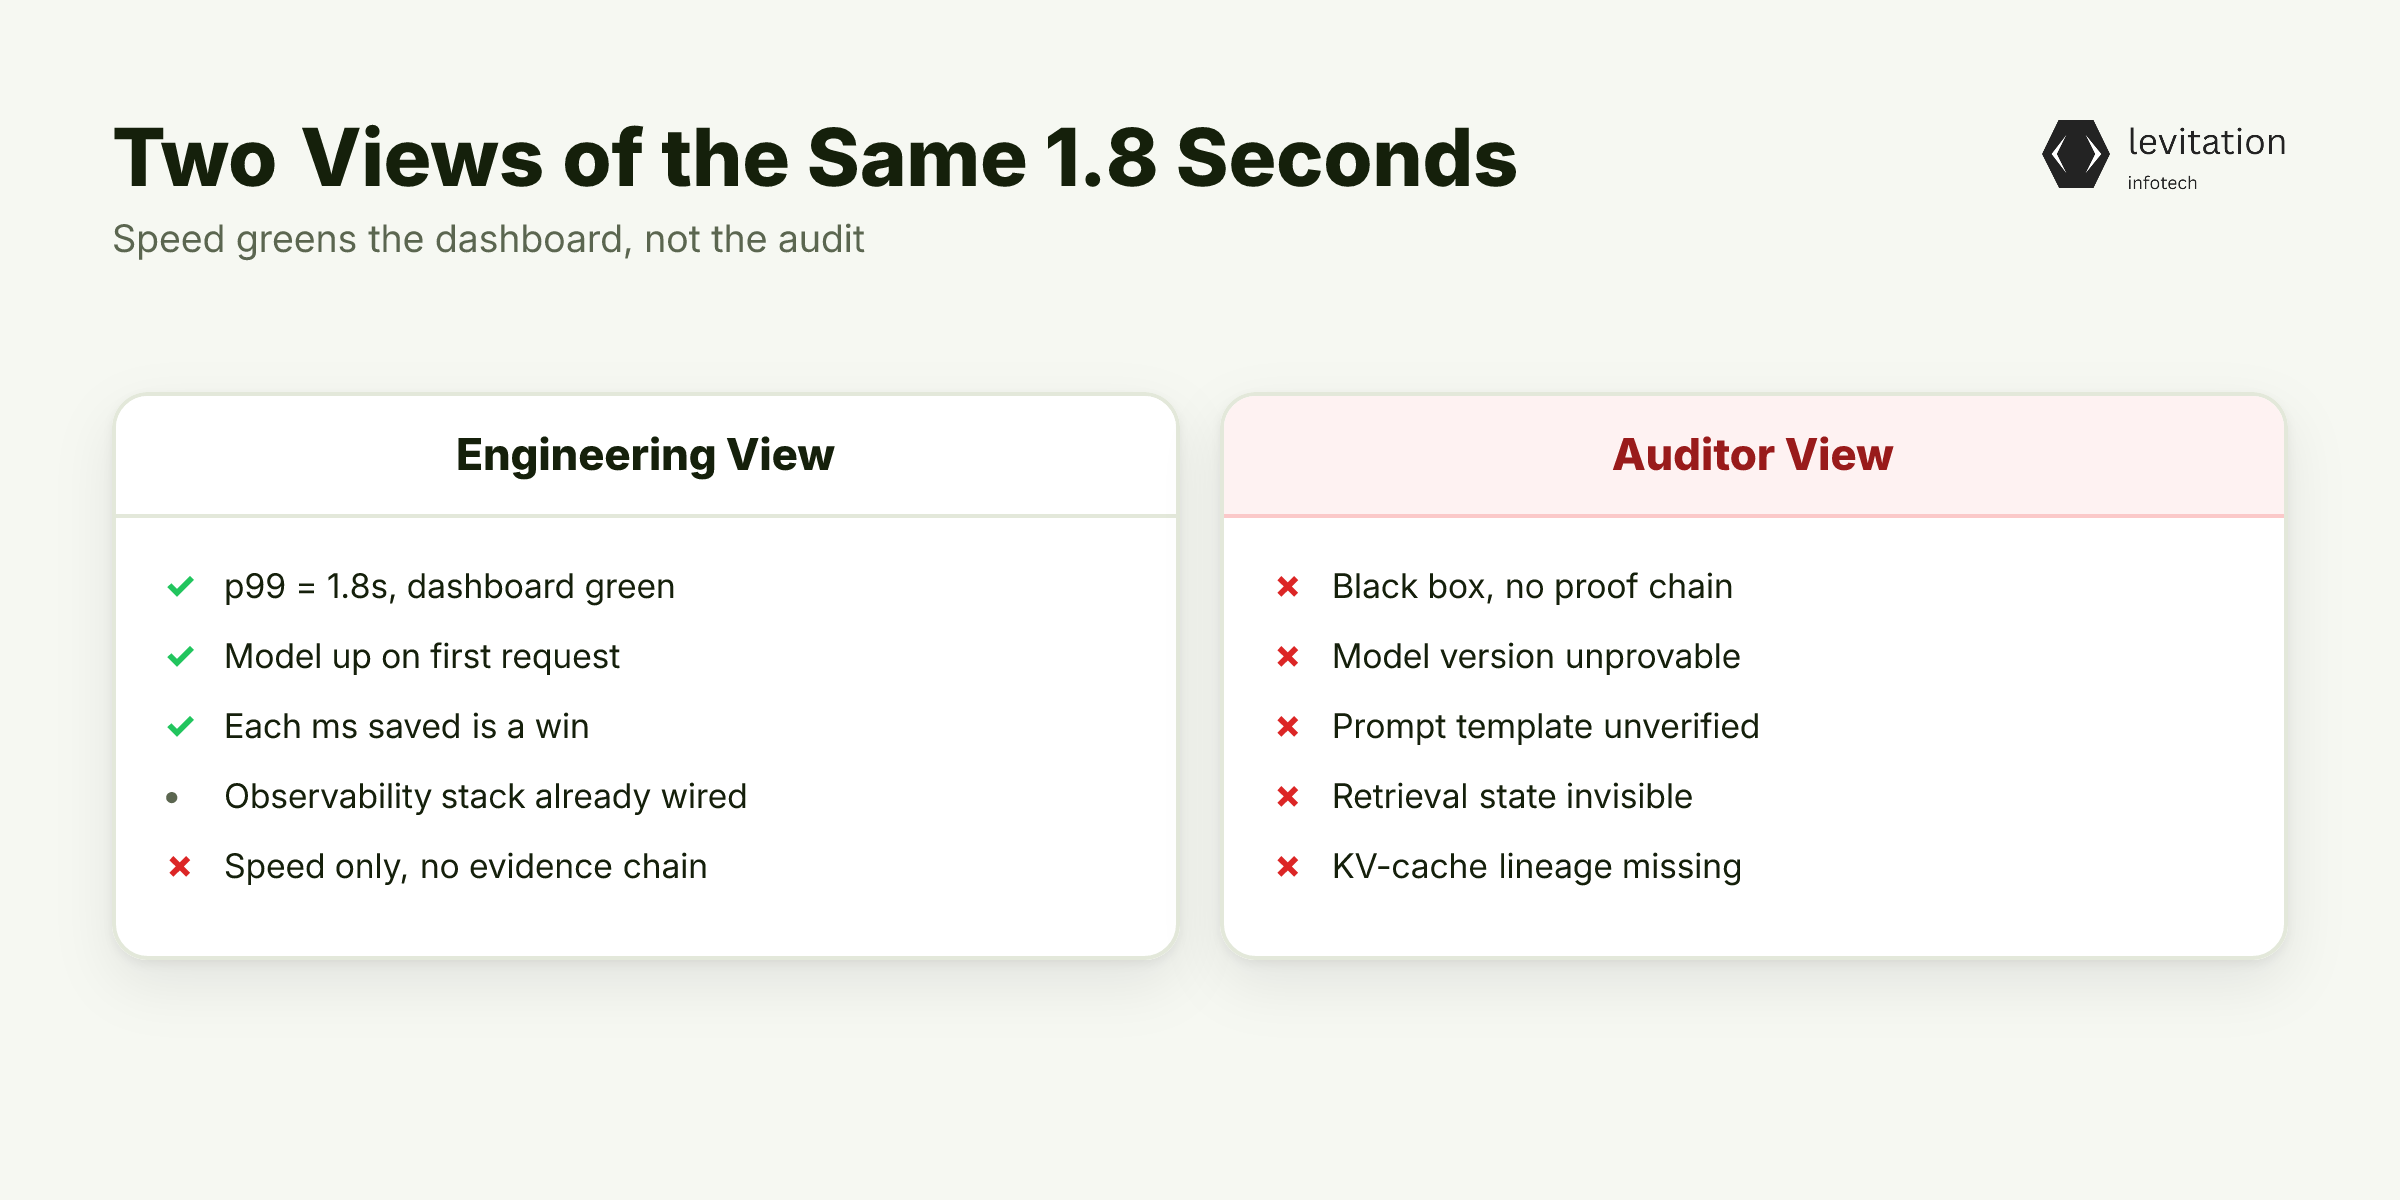Click the subtitle Speed greens the dashboard
Screen dimensions: 2400x1200
coord(488,239)
